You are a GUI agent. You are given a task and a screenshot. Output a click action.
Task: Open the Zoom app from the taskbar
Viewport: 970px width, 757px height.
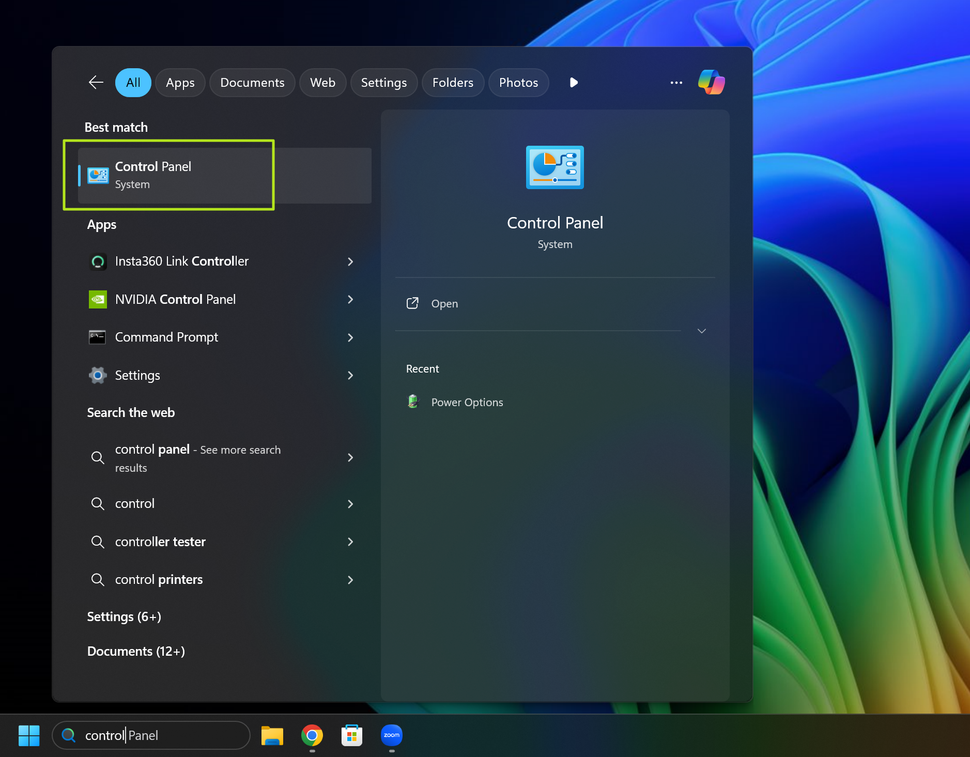[391, 735]
